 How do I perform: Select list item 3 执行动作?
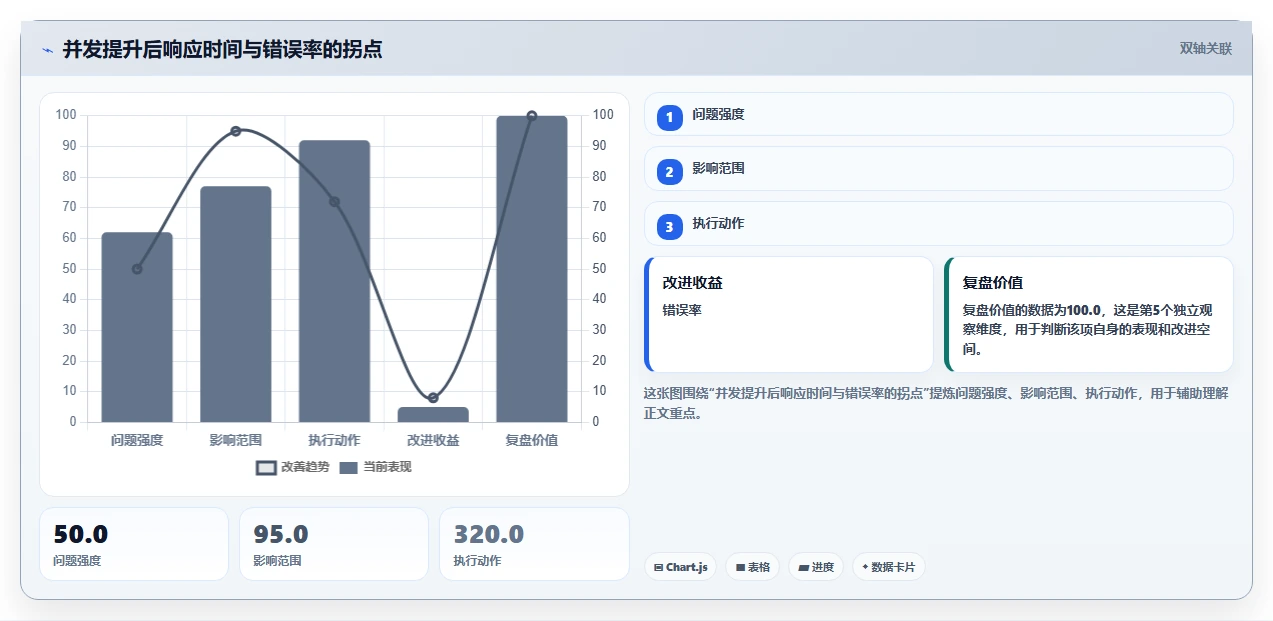pos(938,223)
